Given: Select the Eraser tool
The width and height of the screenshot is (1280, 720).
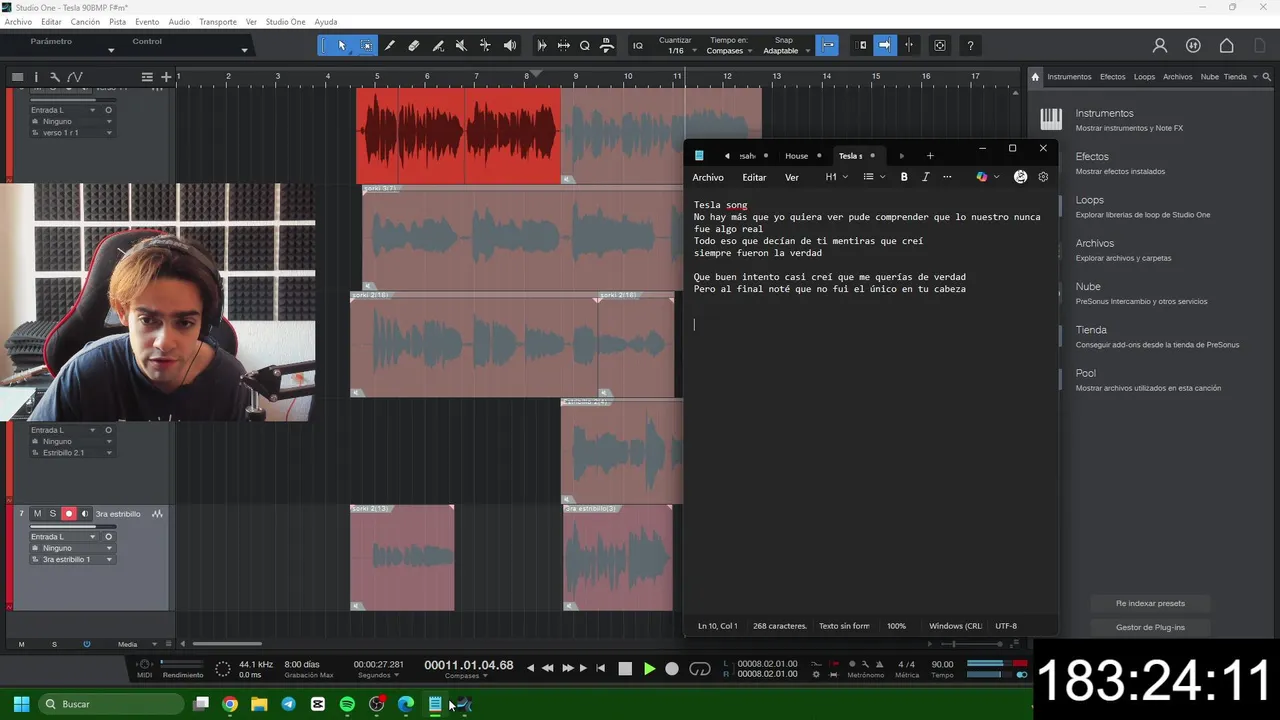Looking at the screenshot, I should coord(414,45).
